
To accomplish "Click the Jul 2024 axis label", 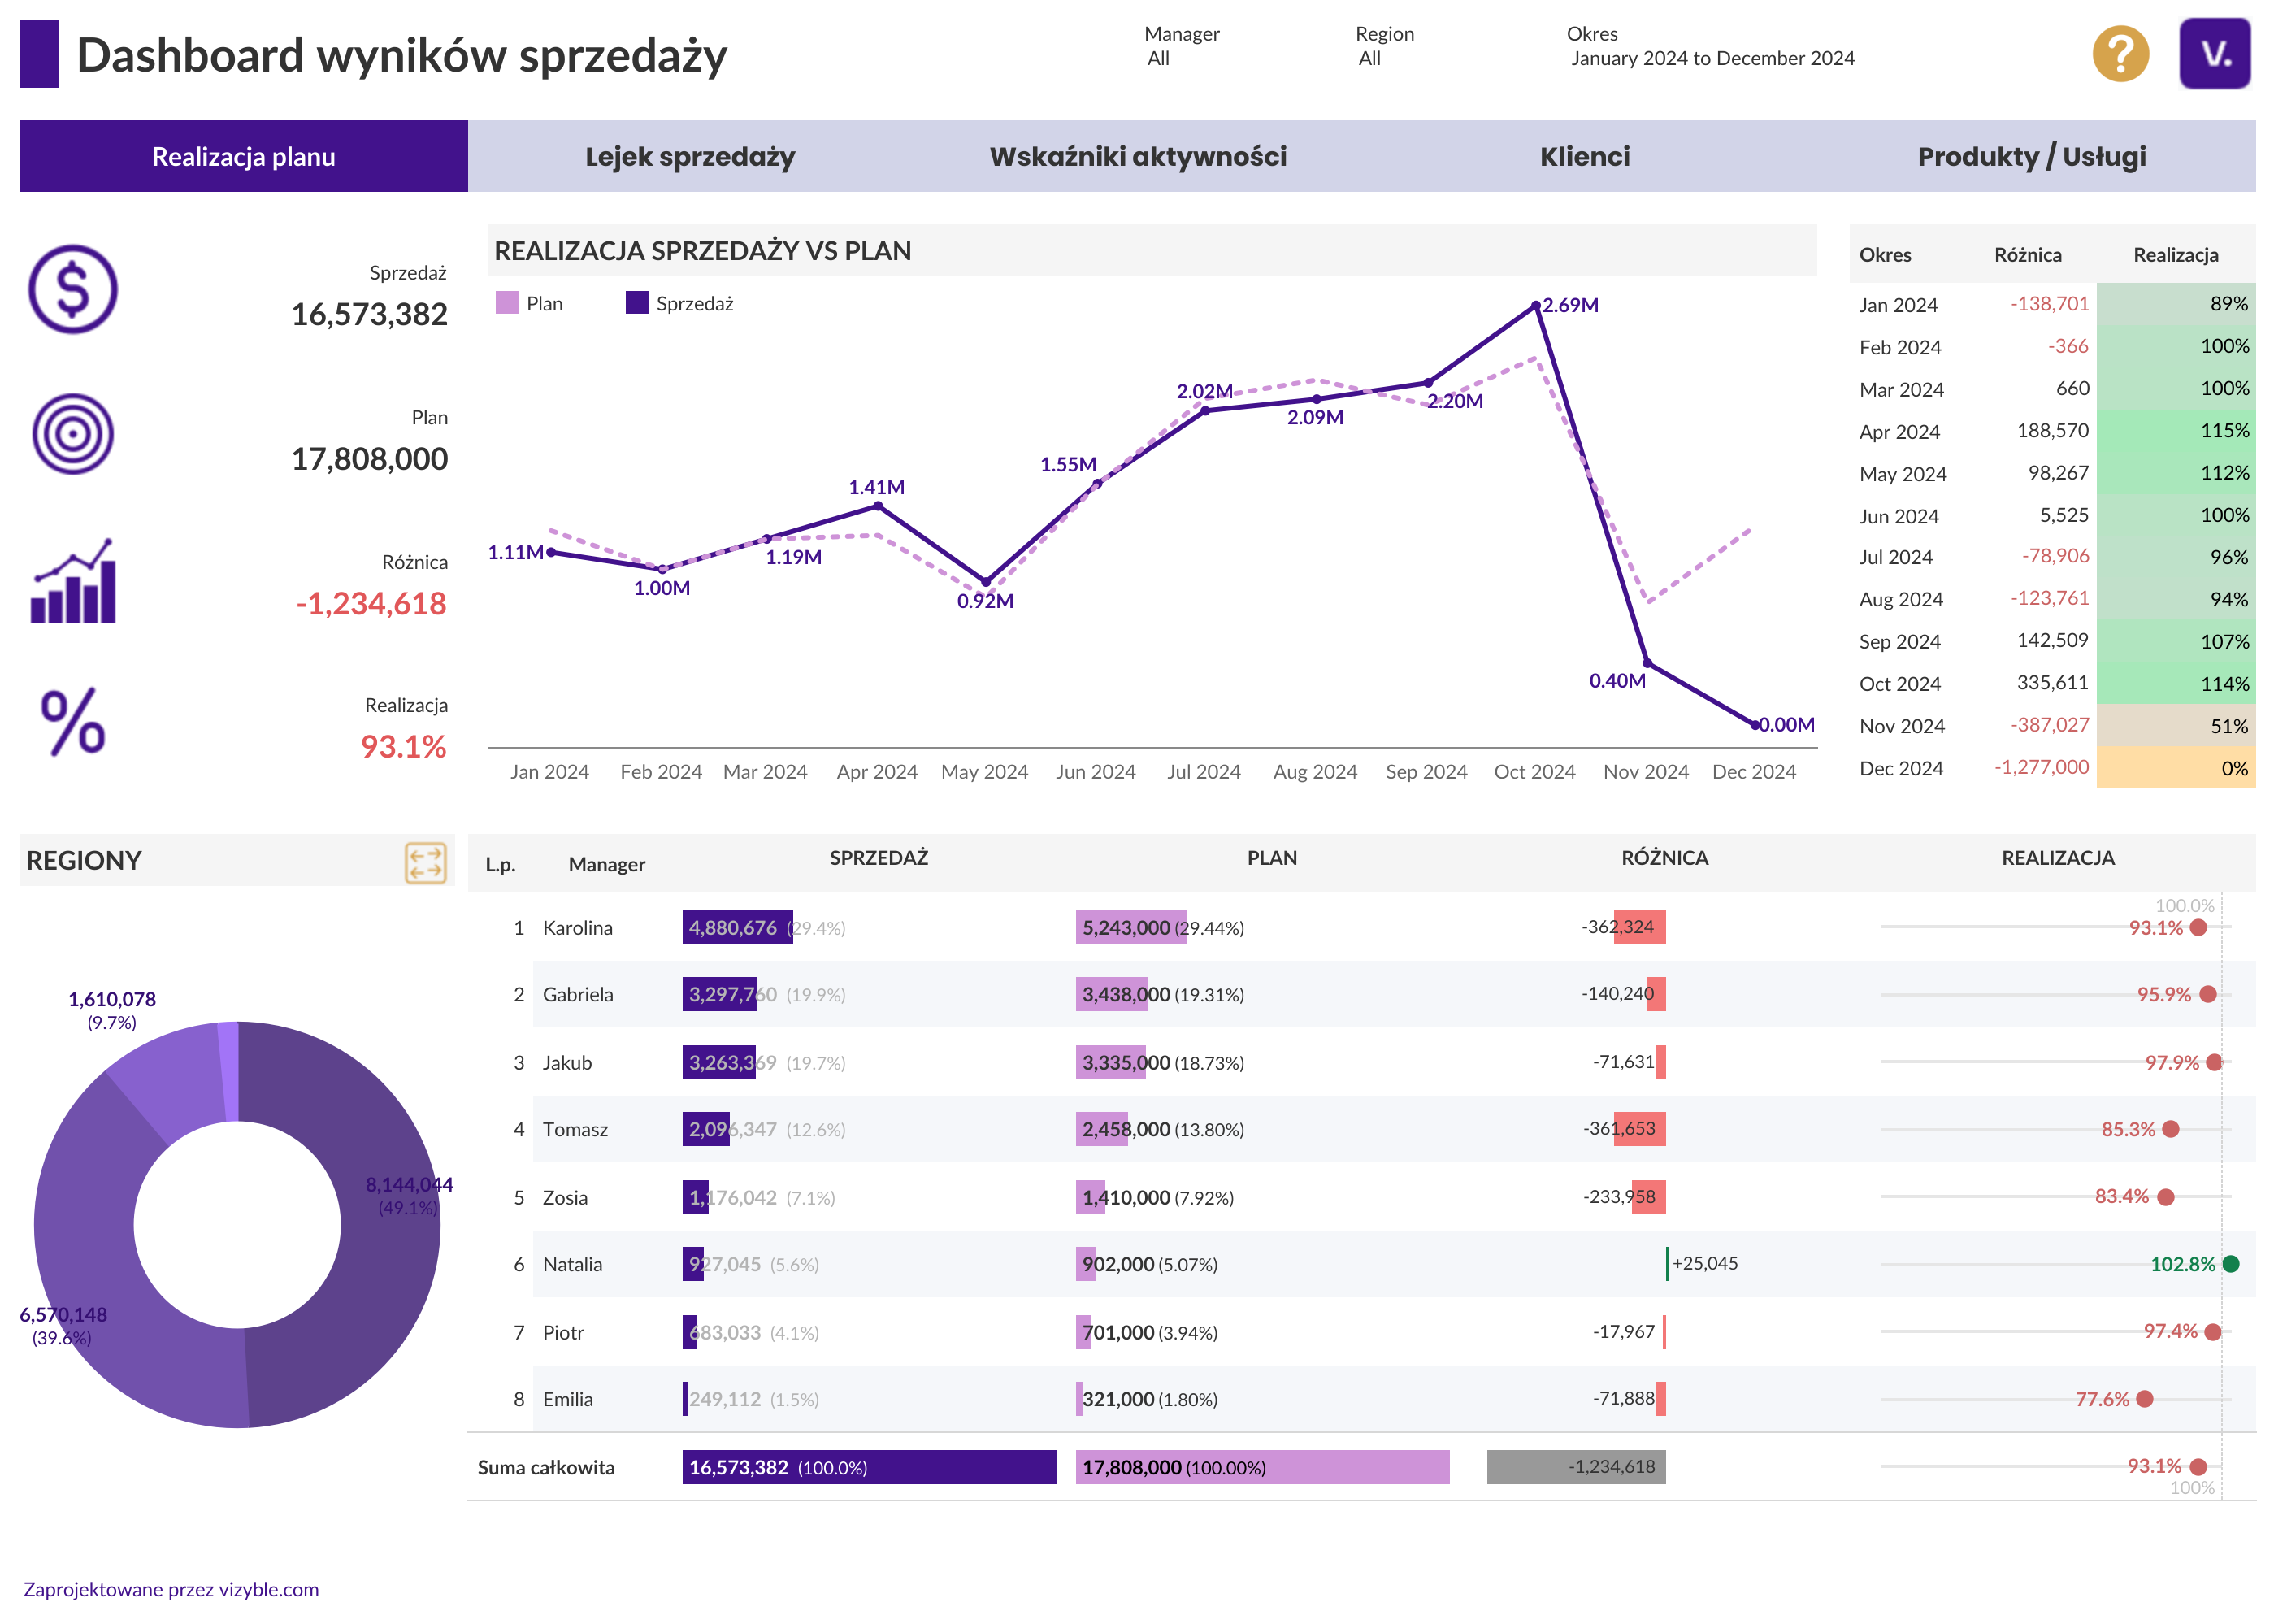I will pyautogui.click(x=1203, y=772).
